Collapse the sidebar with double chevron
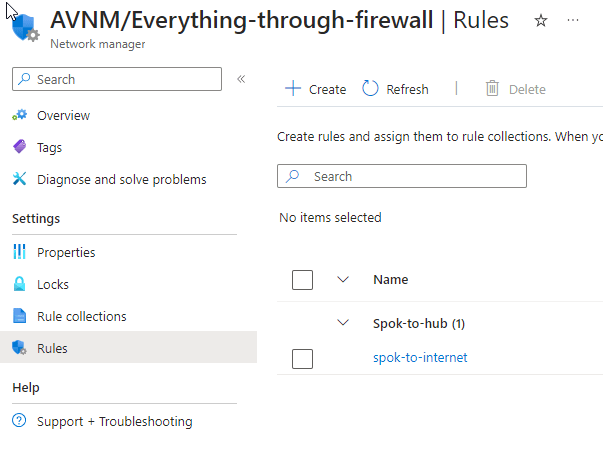The width and height of the screenshot is (603, 451). pos(241,79)
